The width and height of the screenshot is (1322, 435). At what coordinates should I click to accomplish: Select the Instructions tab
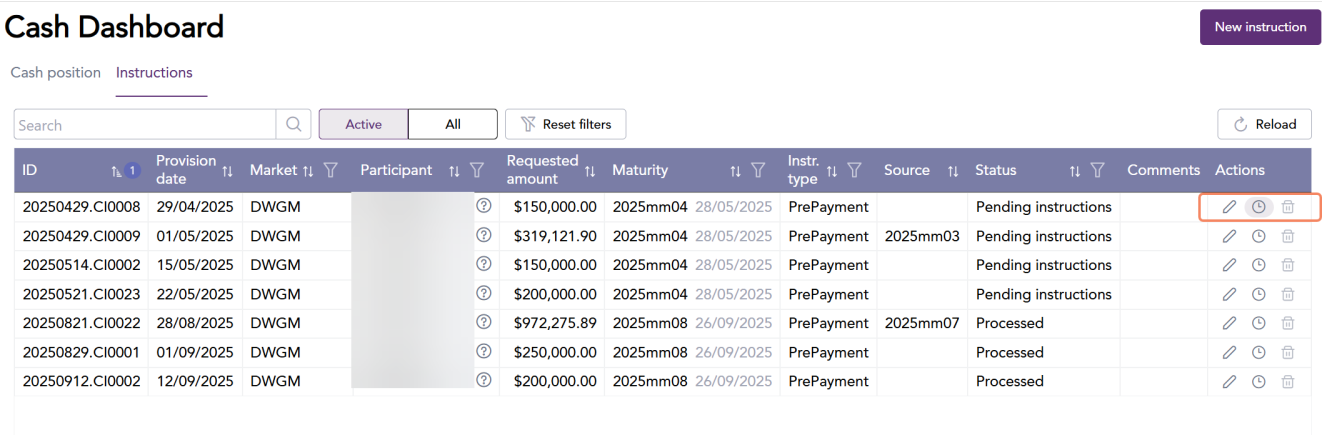[154, 73]
